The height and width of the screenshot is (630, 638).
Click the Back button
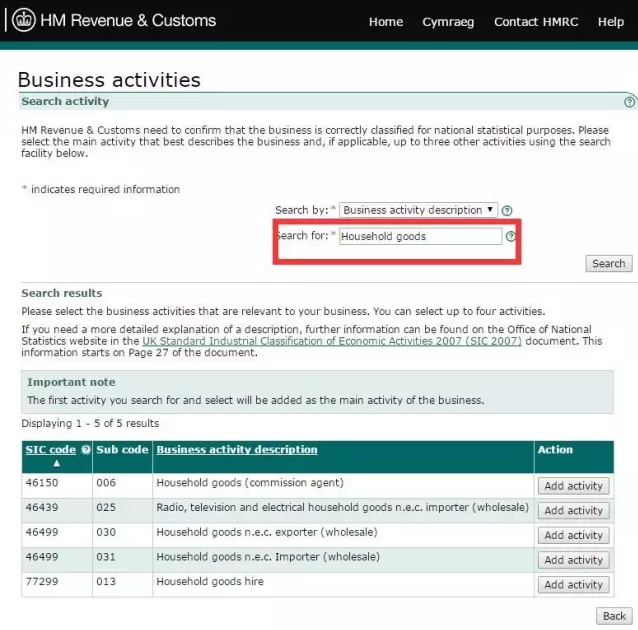(614, 616)
